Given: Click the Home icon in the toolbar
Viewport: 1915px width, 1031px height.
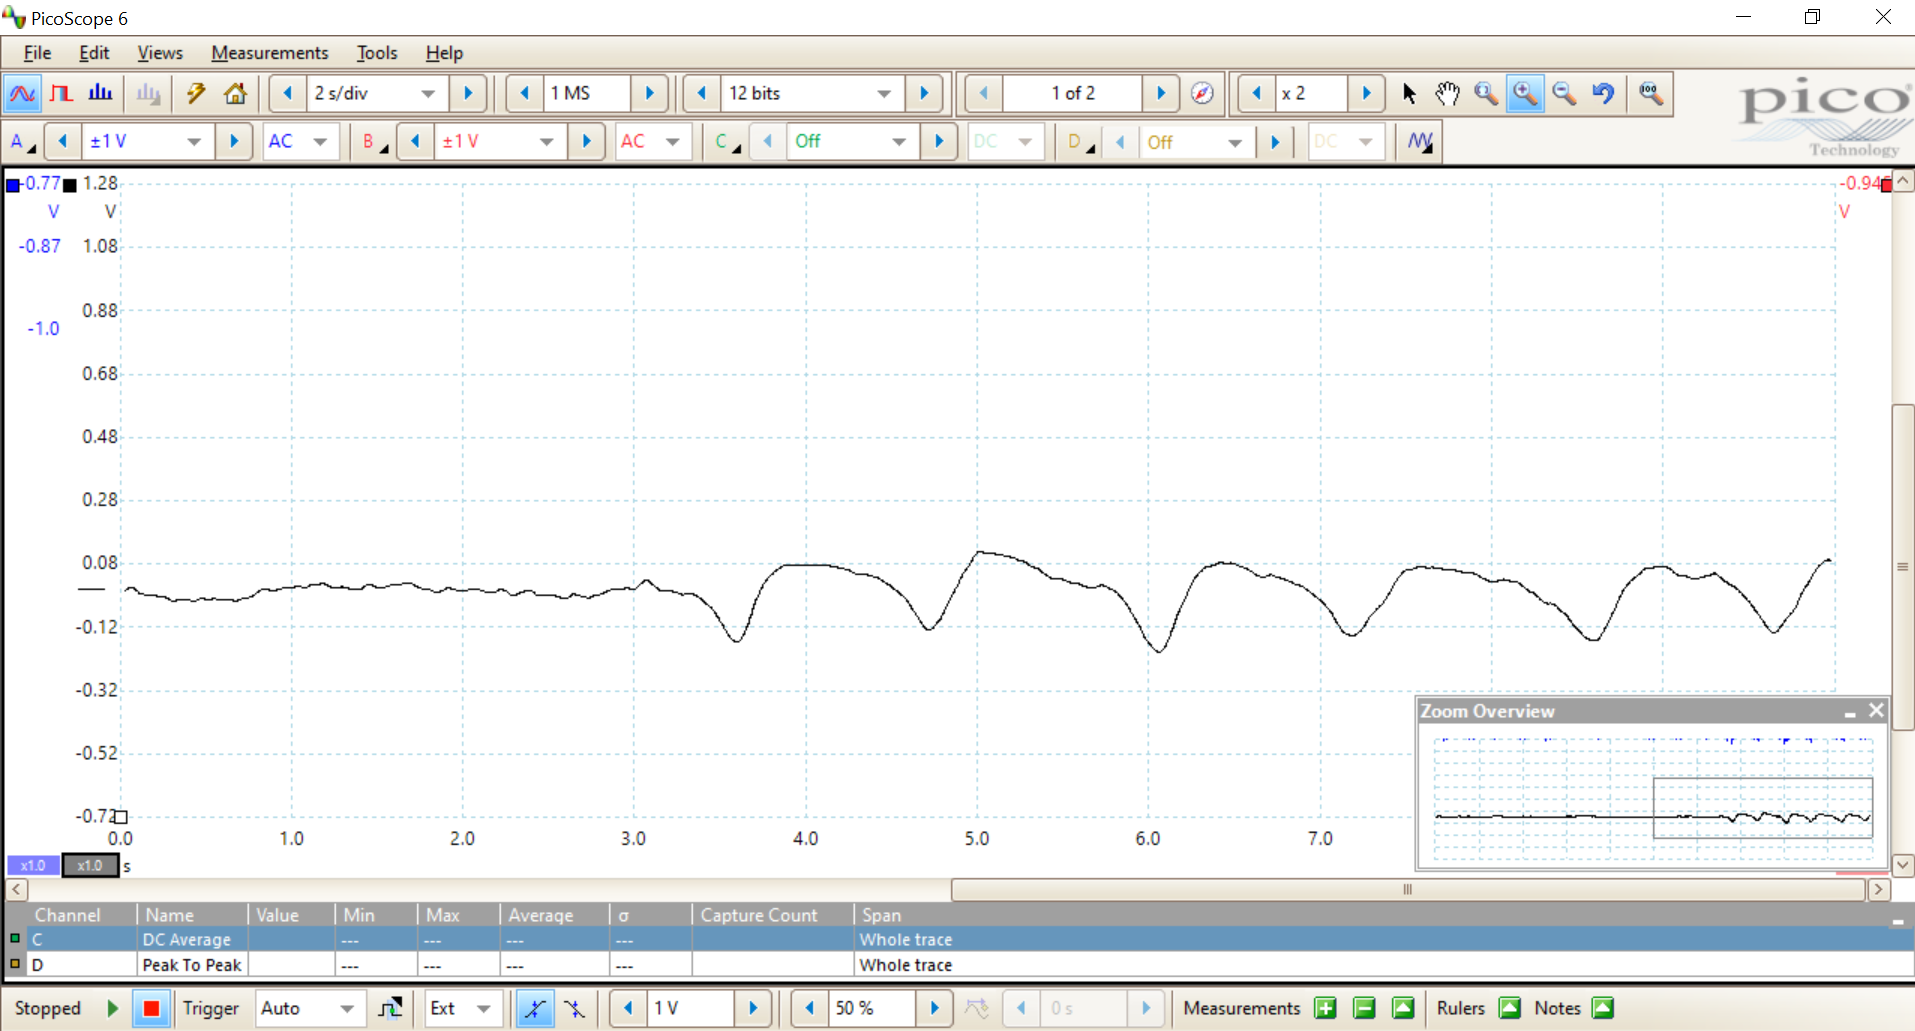Looking at the screenshot, I should [235, 94].
